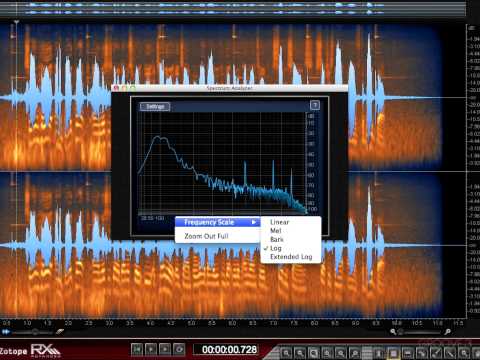This screenshot has height=360, width=480.
Task: Open the help question mark in Spectrum Analyzer
Action: click(315, 105)
